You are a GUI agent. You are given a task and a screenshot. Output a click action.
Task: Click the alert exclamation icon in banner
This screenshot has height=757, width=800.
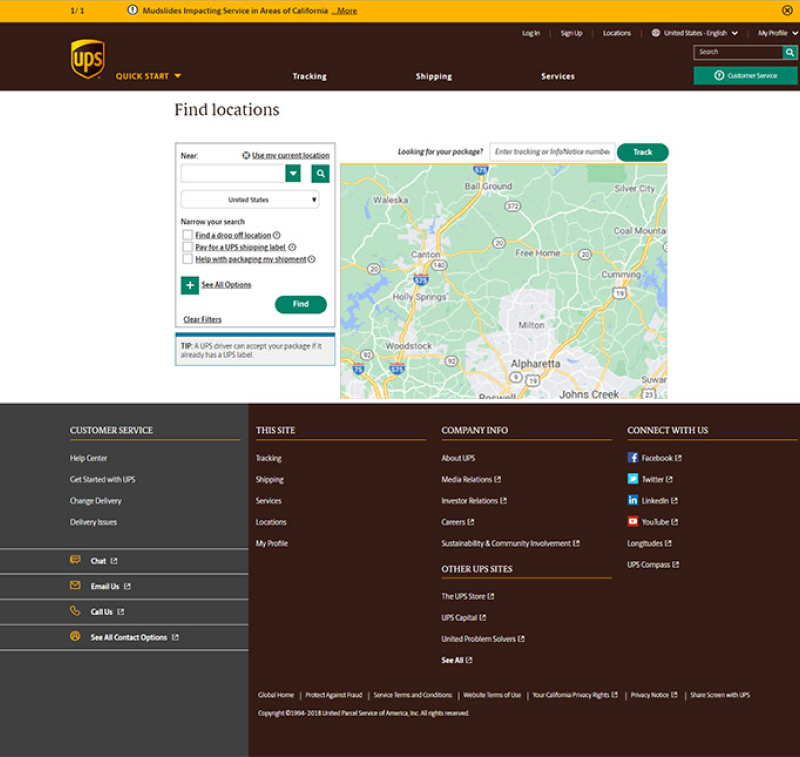(132, 10)
